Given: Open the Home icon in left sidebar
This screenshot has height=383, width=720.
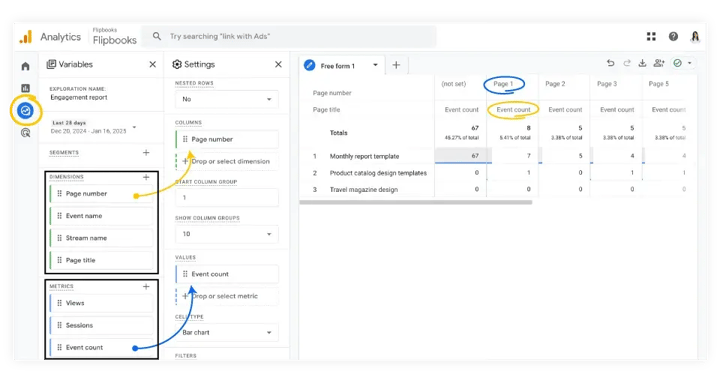Looking at the screenshot, I should [25, 66].
